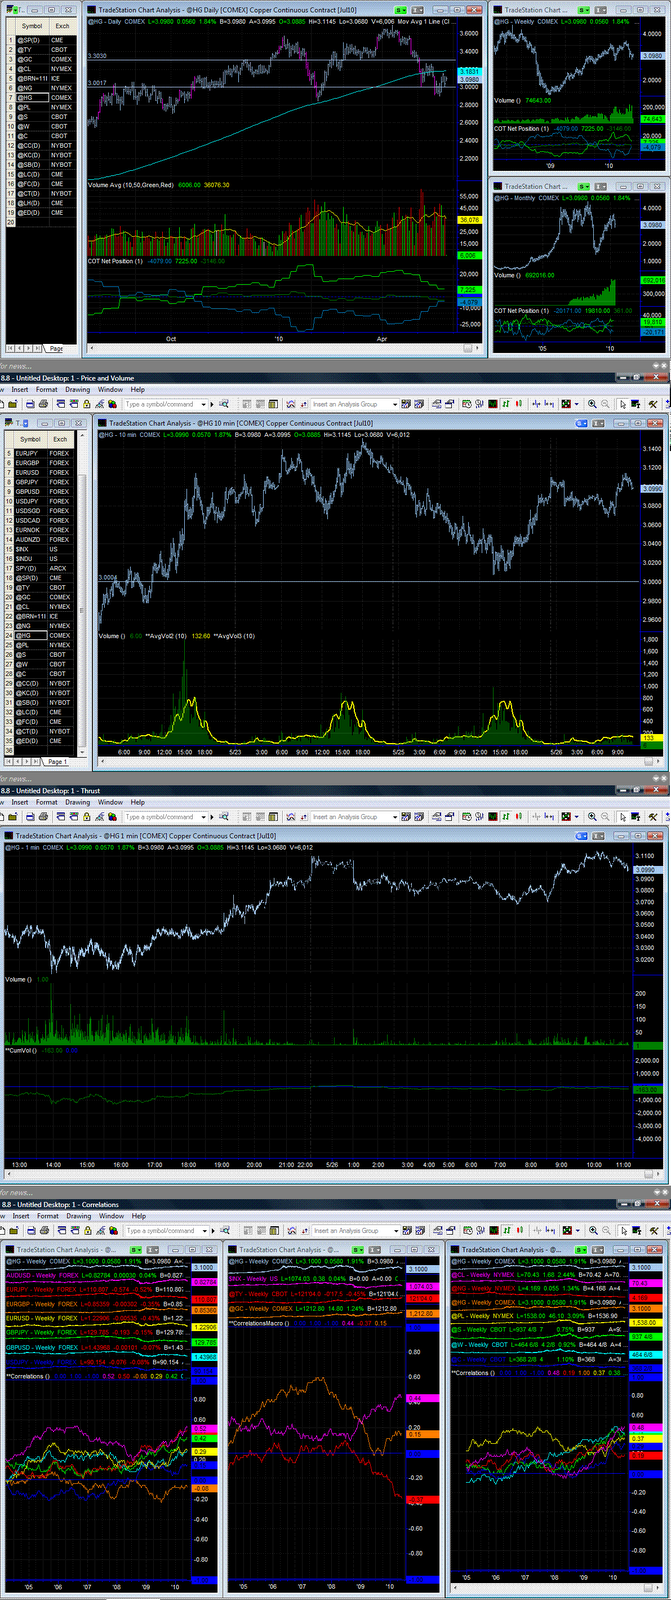
Task: Zoom out using magnifier in the Correlations toolbar
Action: click(x=605, y=1231)
